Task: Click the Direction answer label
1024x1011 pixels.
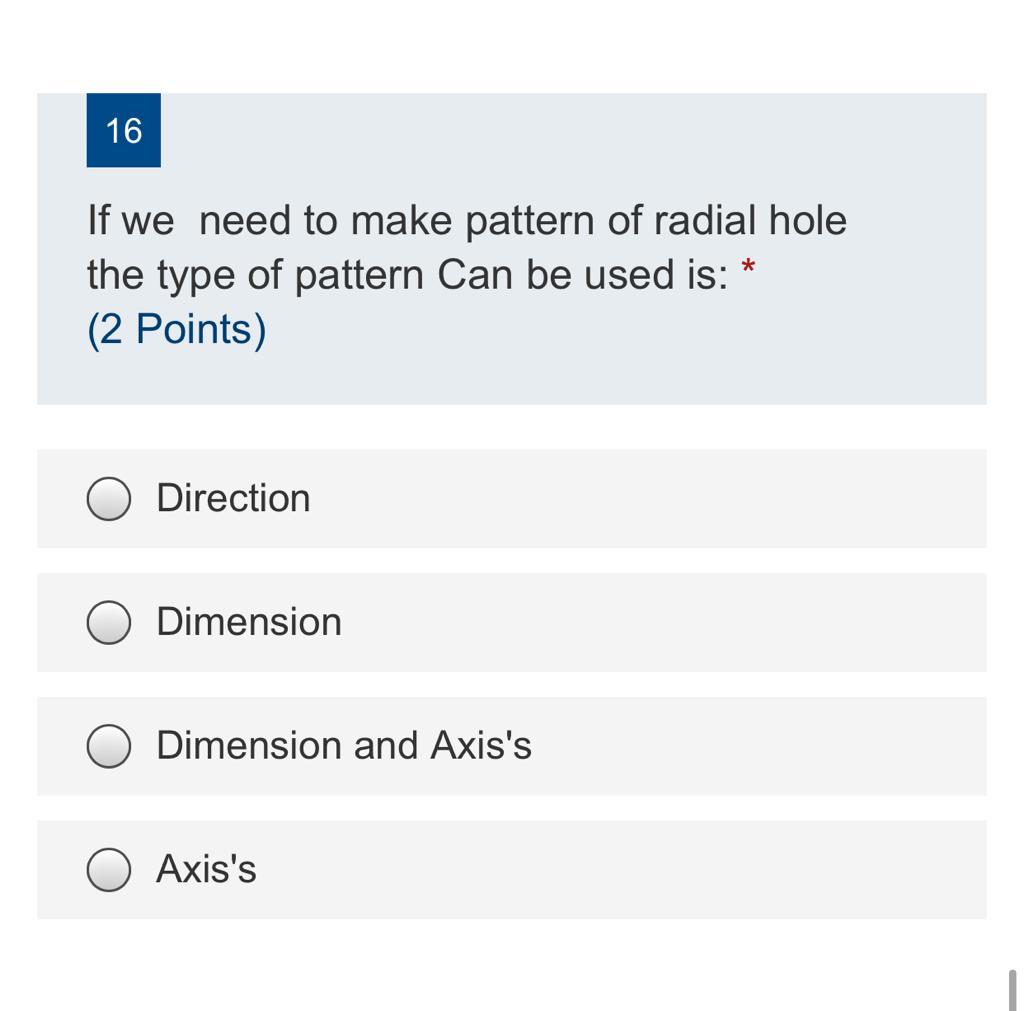Action: 233,498
